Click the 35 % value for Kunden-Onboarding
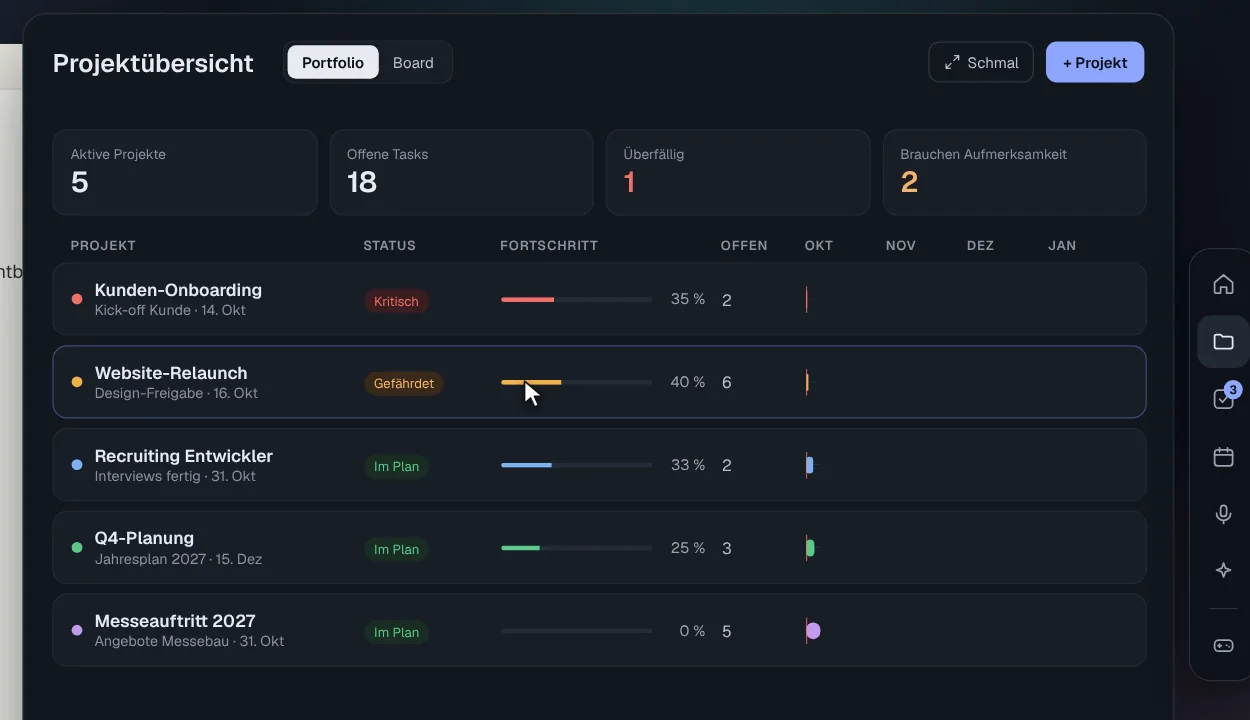The height and width of the screenshot is (720, 1250). (688, 299)
